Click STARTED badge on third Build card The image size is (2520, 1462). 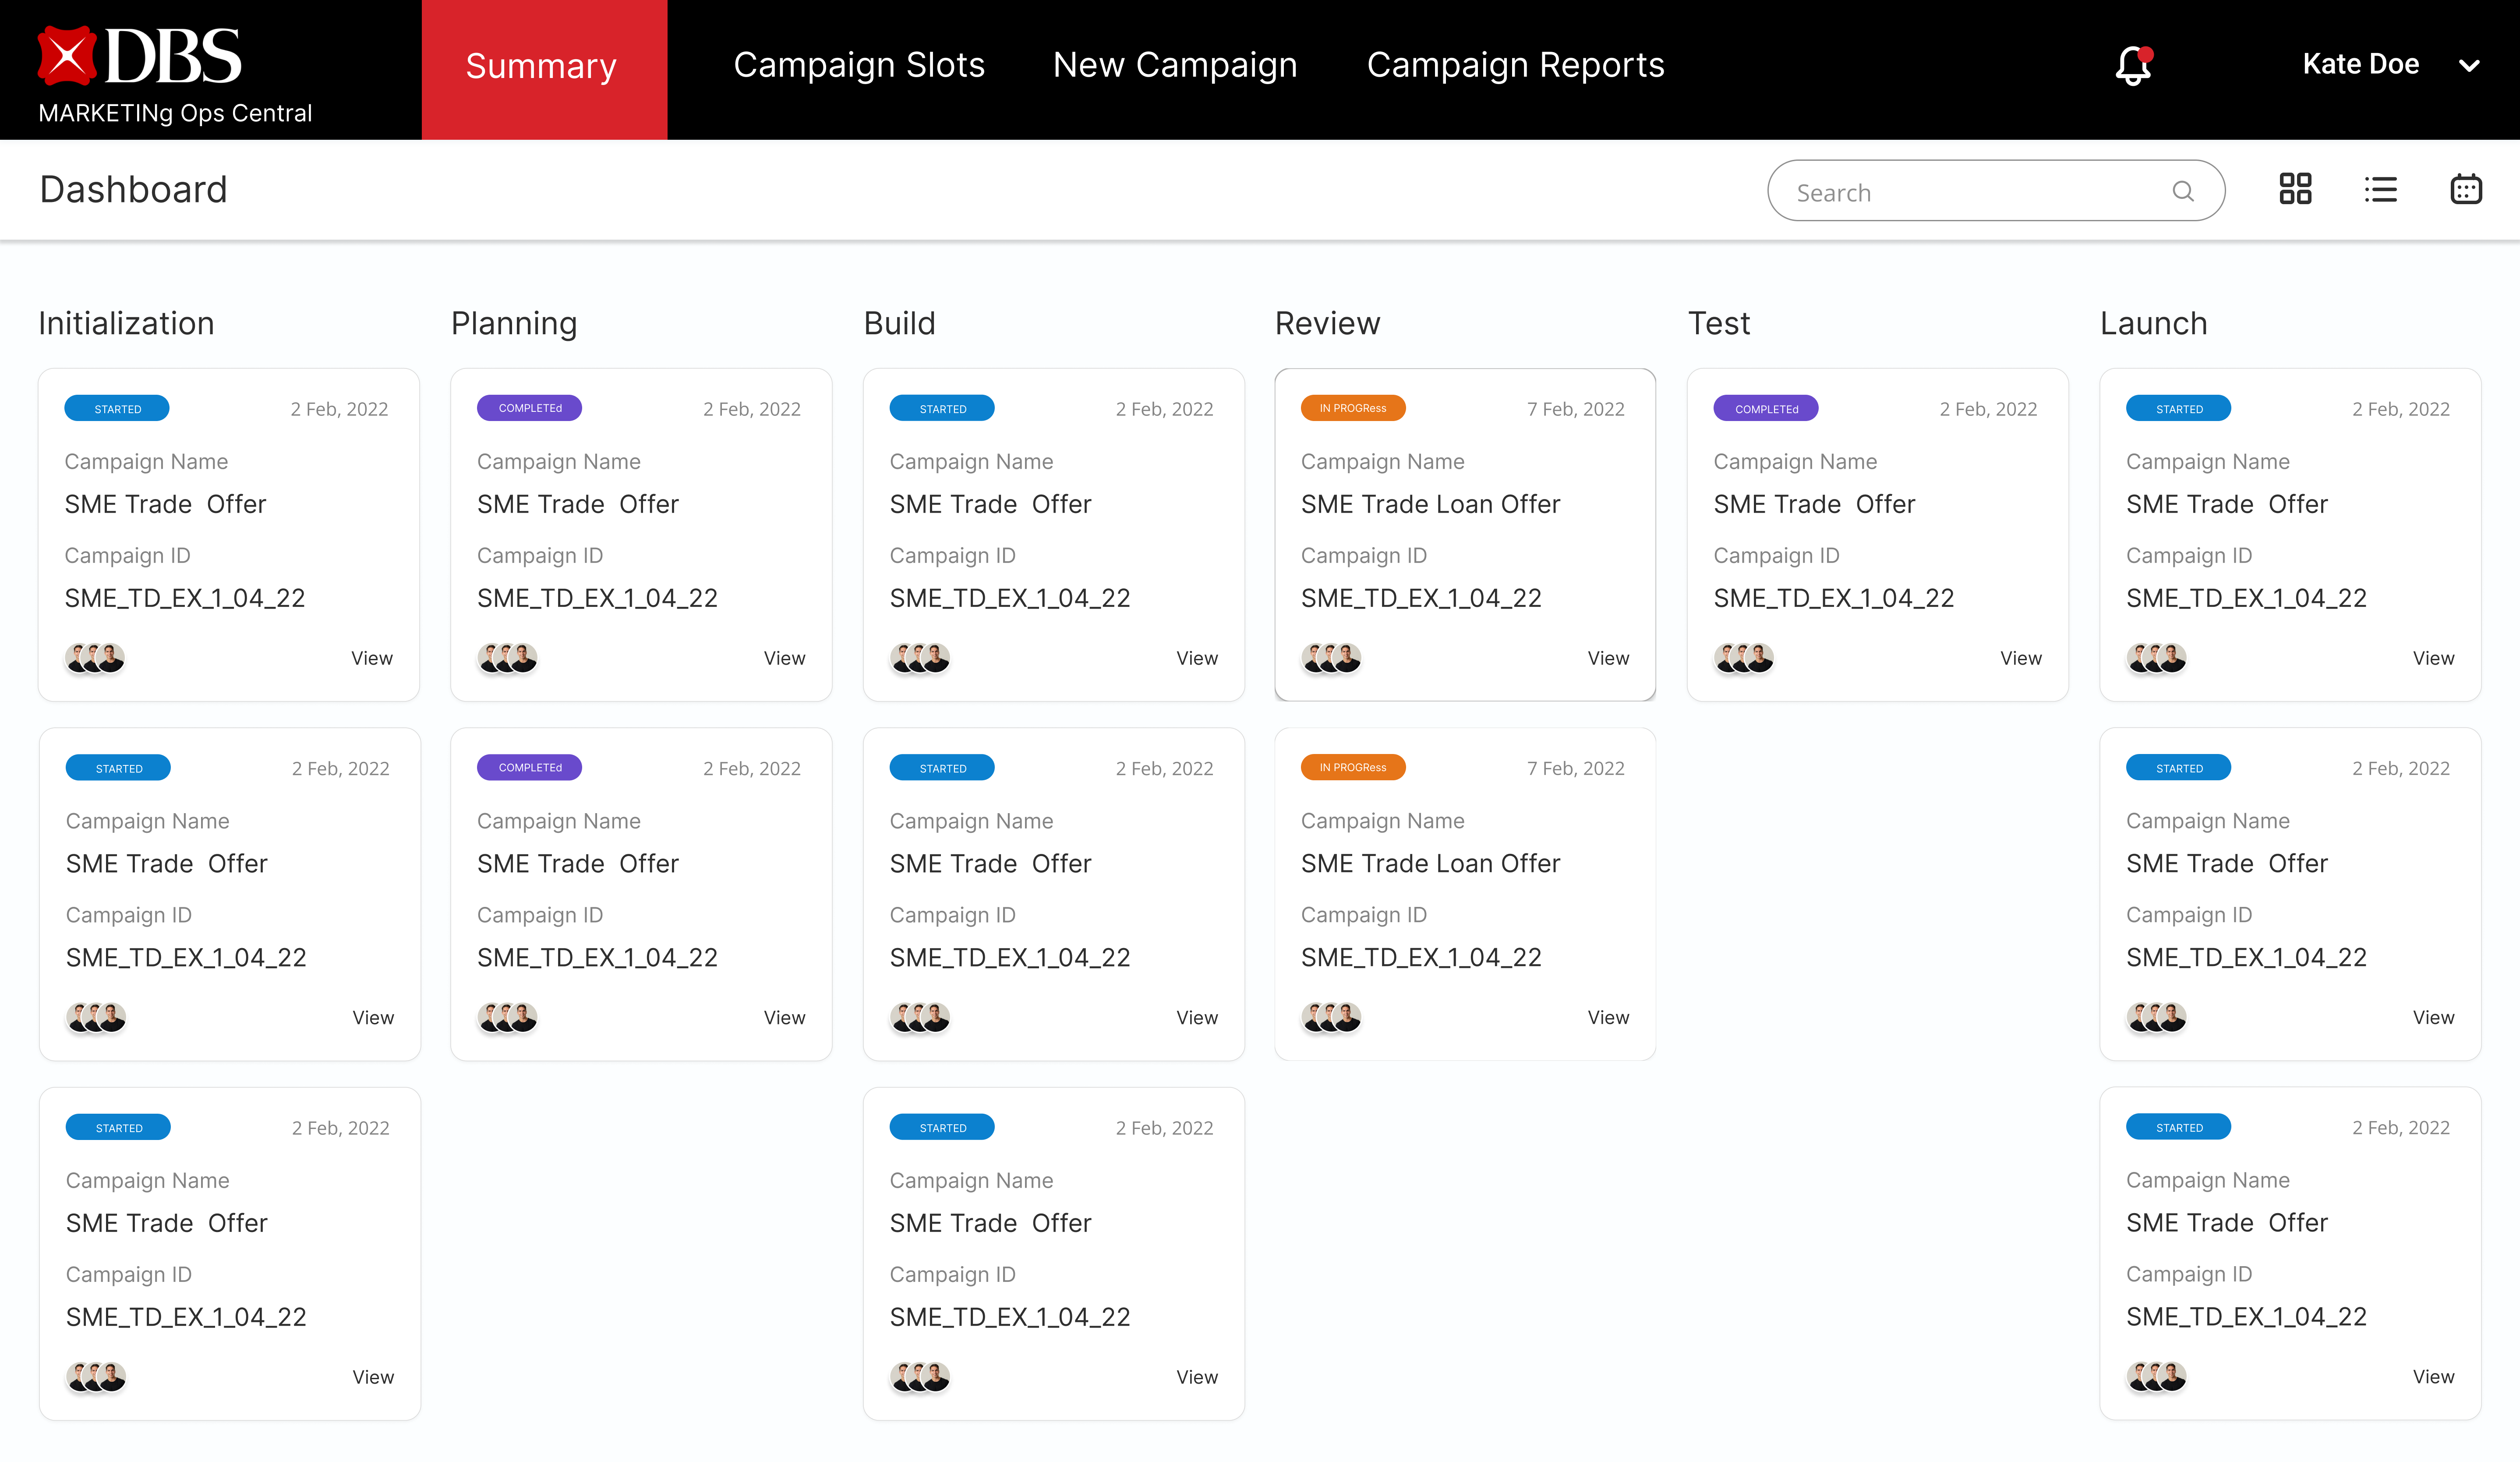point(942,1127)
